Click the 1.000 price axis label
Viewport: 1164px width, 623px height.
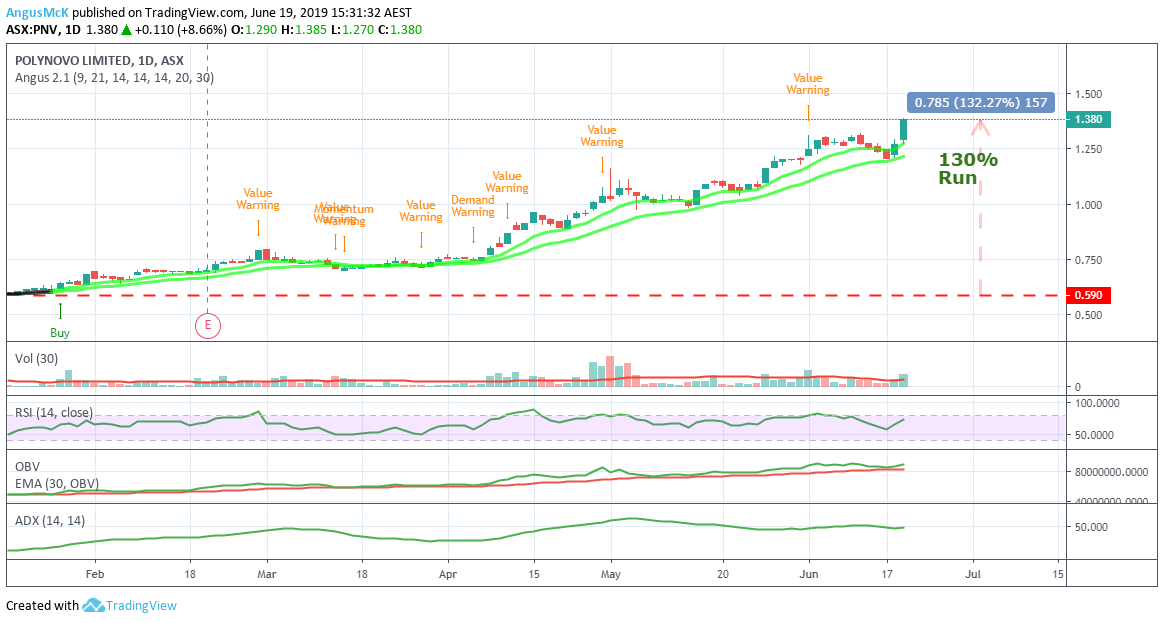[x=1088, y=204]
